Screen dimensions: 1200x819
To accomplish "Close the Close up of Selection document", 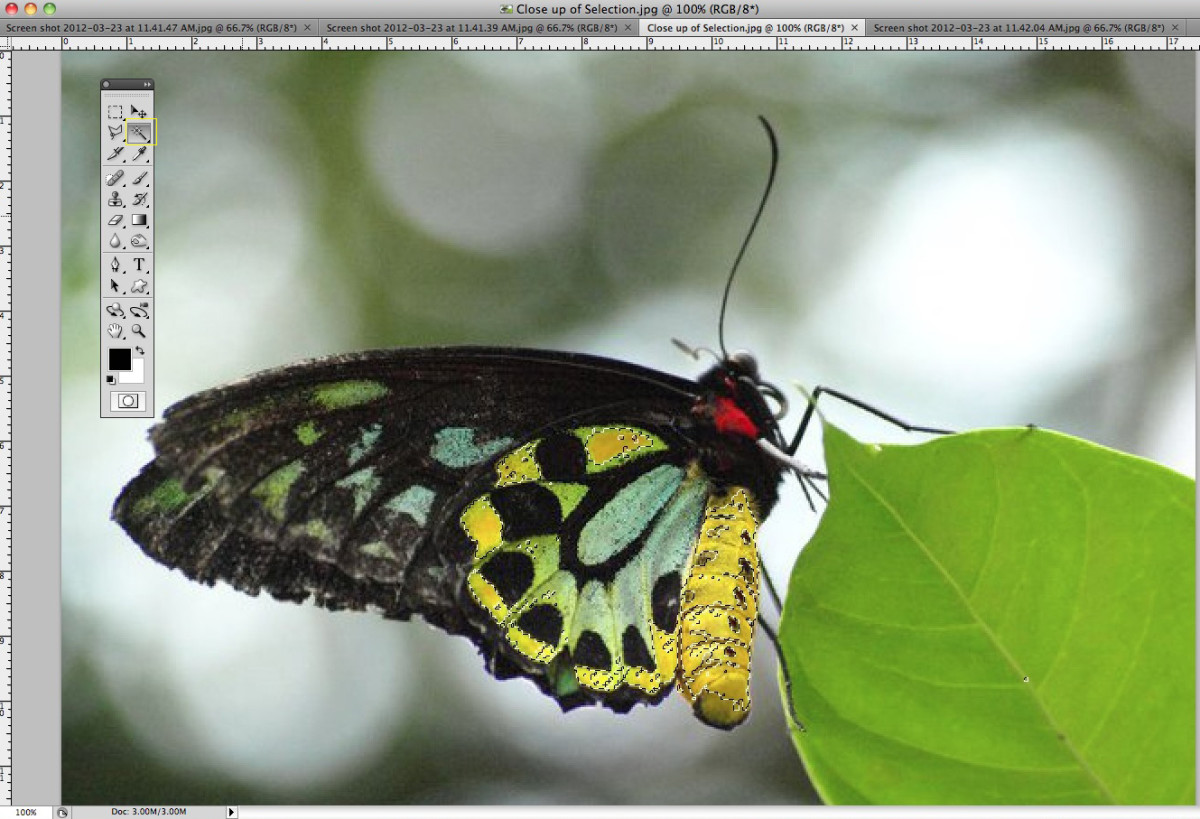I will coord(855,28).
